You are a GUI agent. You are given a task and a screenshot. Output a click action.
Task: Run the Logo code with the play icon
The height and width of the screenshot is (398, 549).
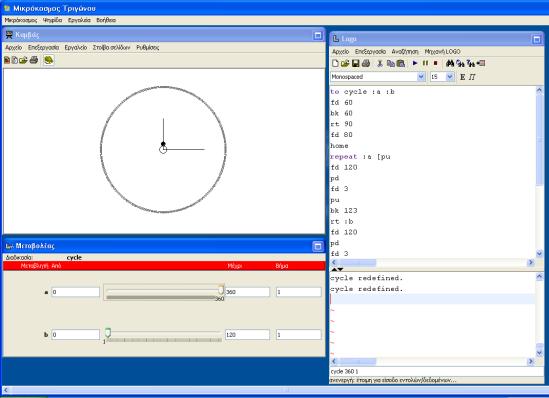point(415,63)
